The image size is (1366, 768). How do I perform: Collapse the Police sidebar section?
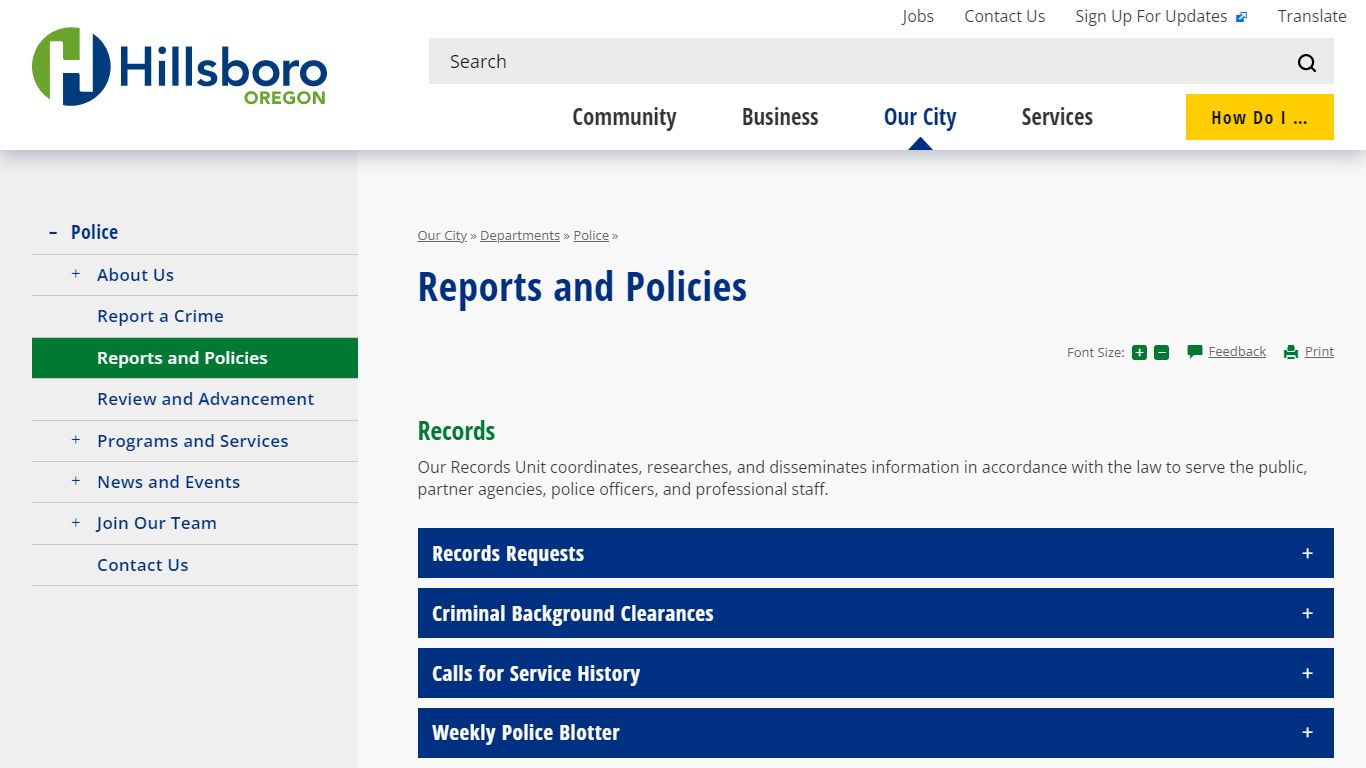click(53, 232)
